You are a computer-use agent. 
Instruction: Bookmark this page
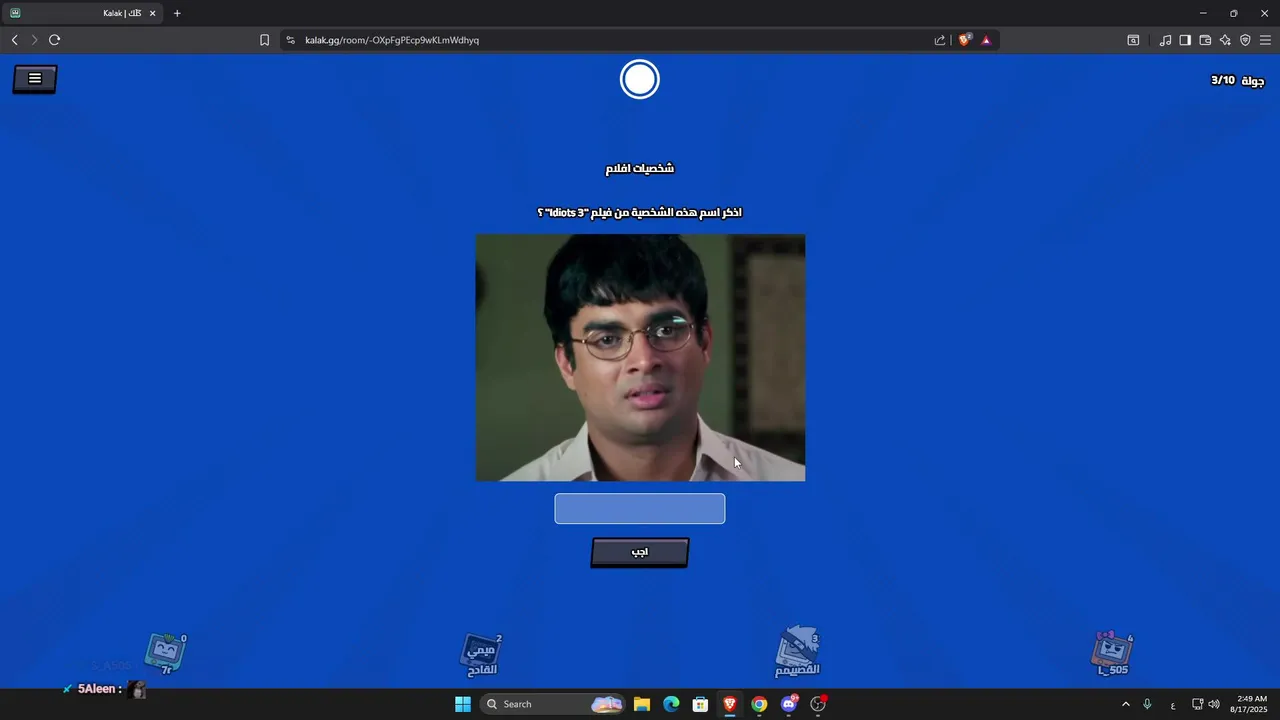(x=264, y=40)
